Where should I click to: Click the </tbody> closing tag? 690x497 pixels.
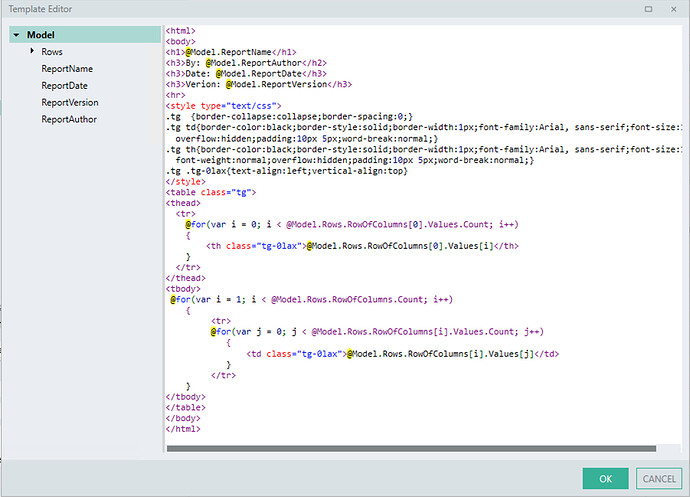(185, 397)
